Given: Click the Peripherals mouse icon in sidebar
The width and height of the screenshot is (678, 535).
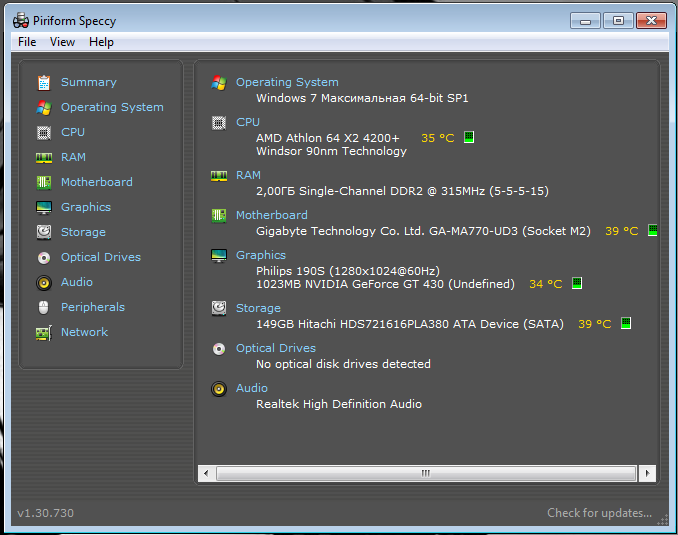Looking at the screenshot, I should pyautogui.click(x=44, y=308).
